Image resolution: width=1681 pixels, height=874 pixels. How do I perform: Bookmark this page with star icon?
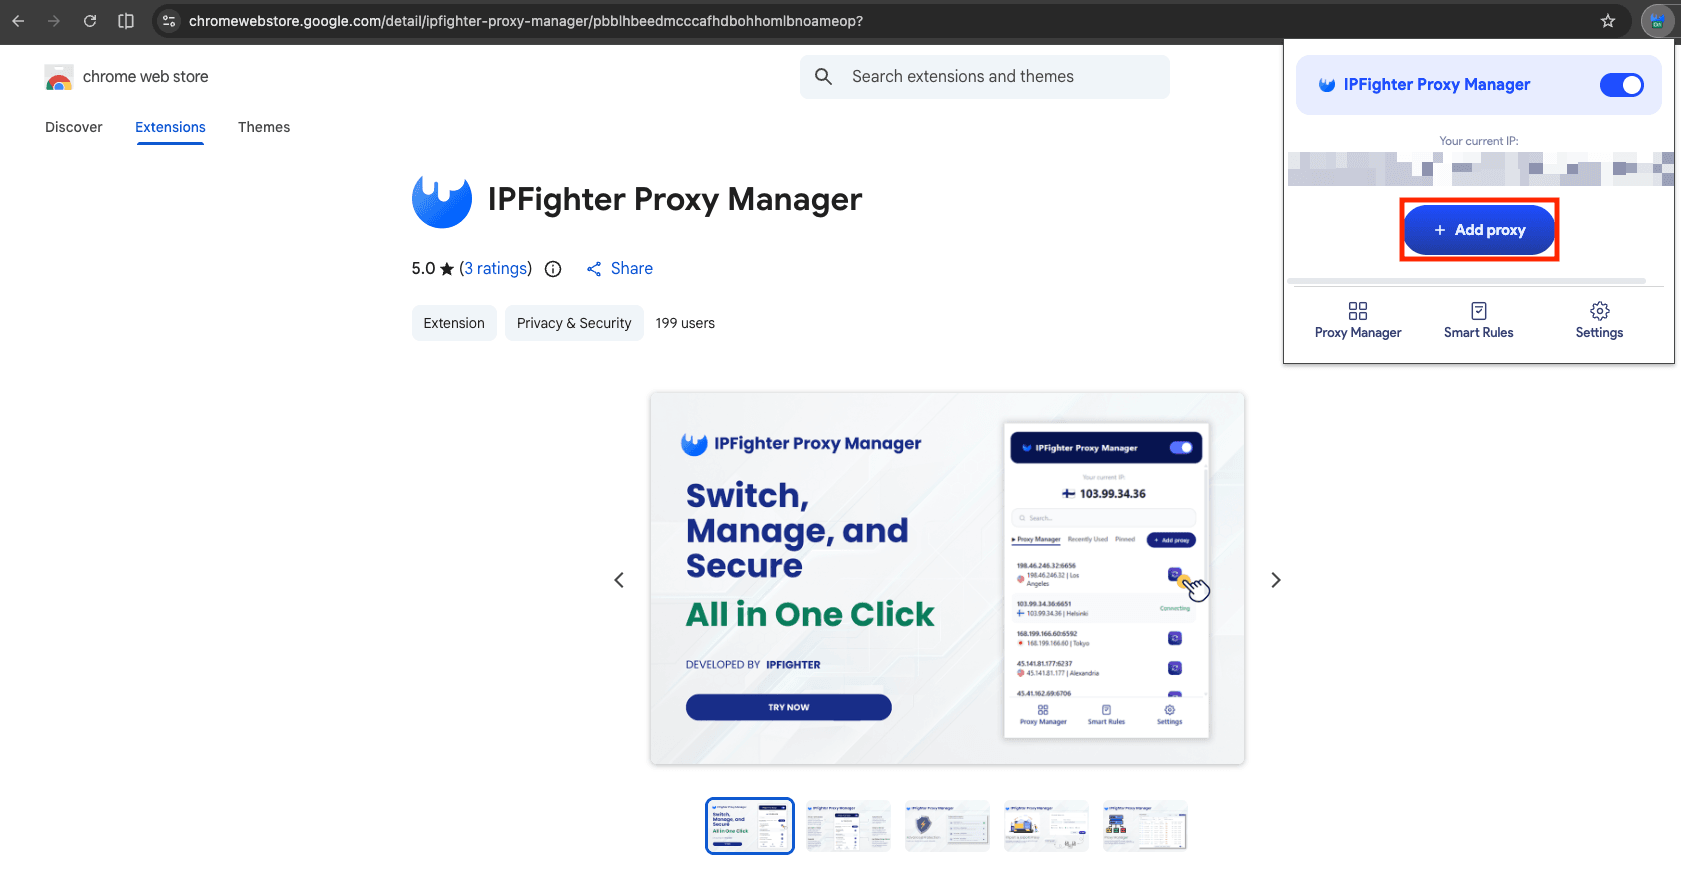click(x=1608, y=21)
